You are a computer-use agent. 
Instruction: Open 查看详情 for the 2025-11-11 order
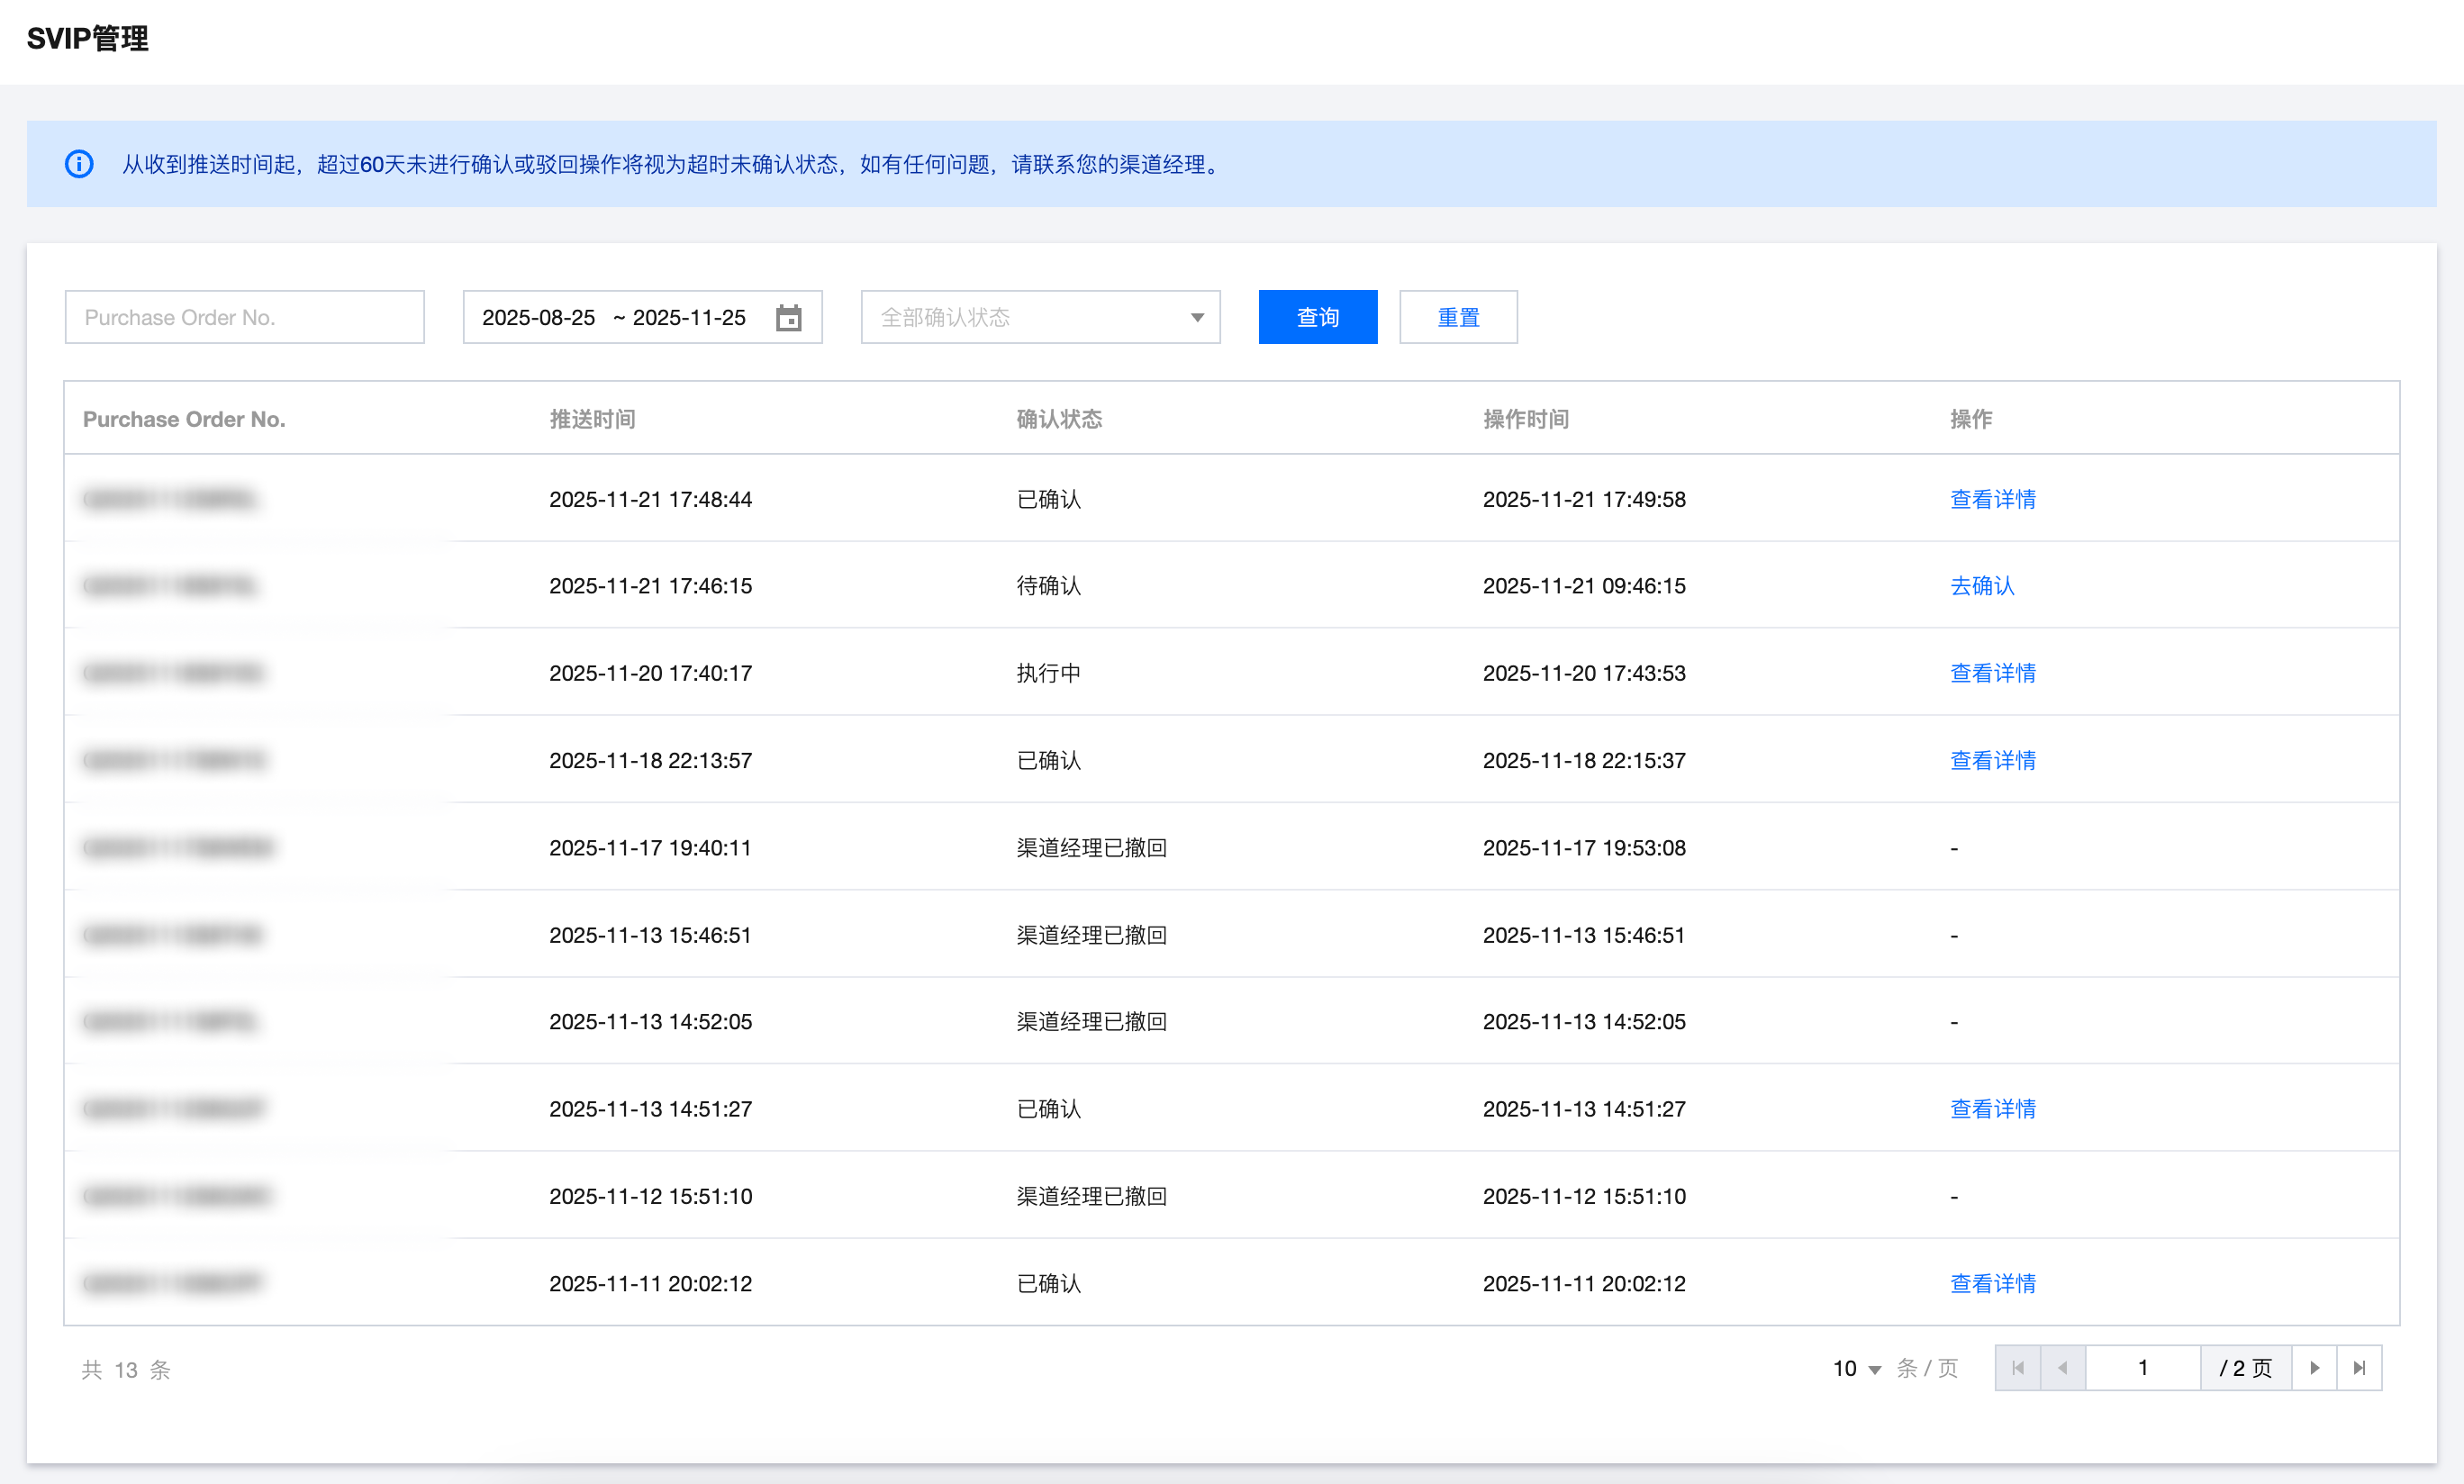coord(1992,1283)
